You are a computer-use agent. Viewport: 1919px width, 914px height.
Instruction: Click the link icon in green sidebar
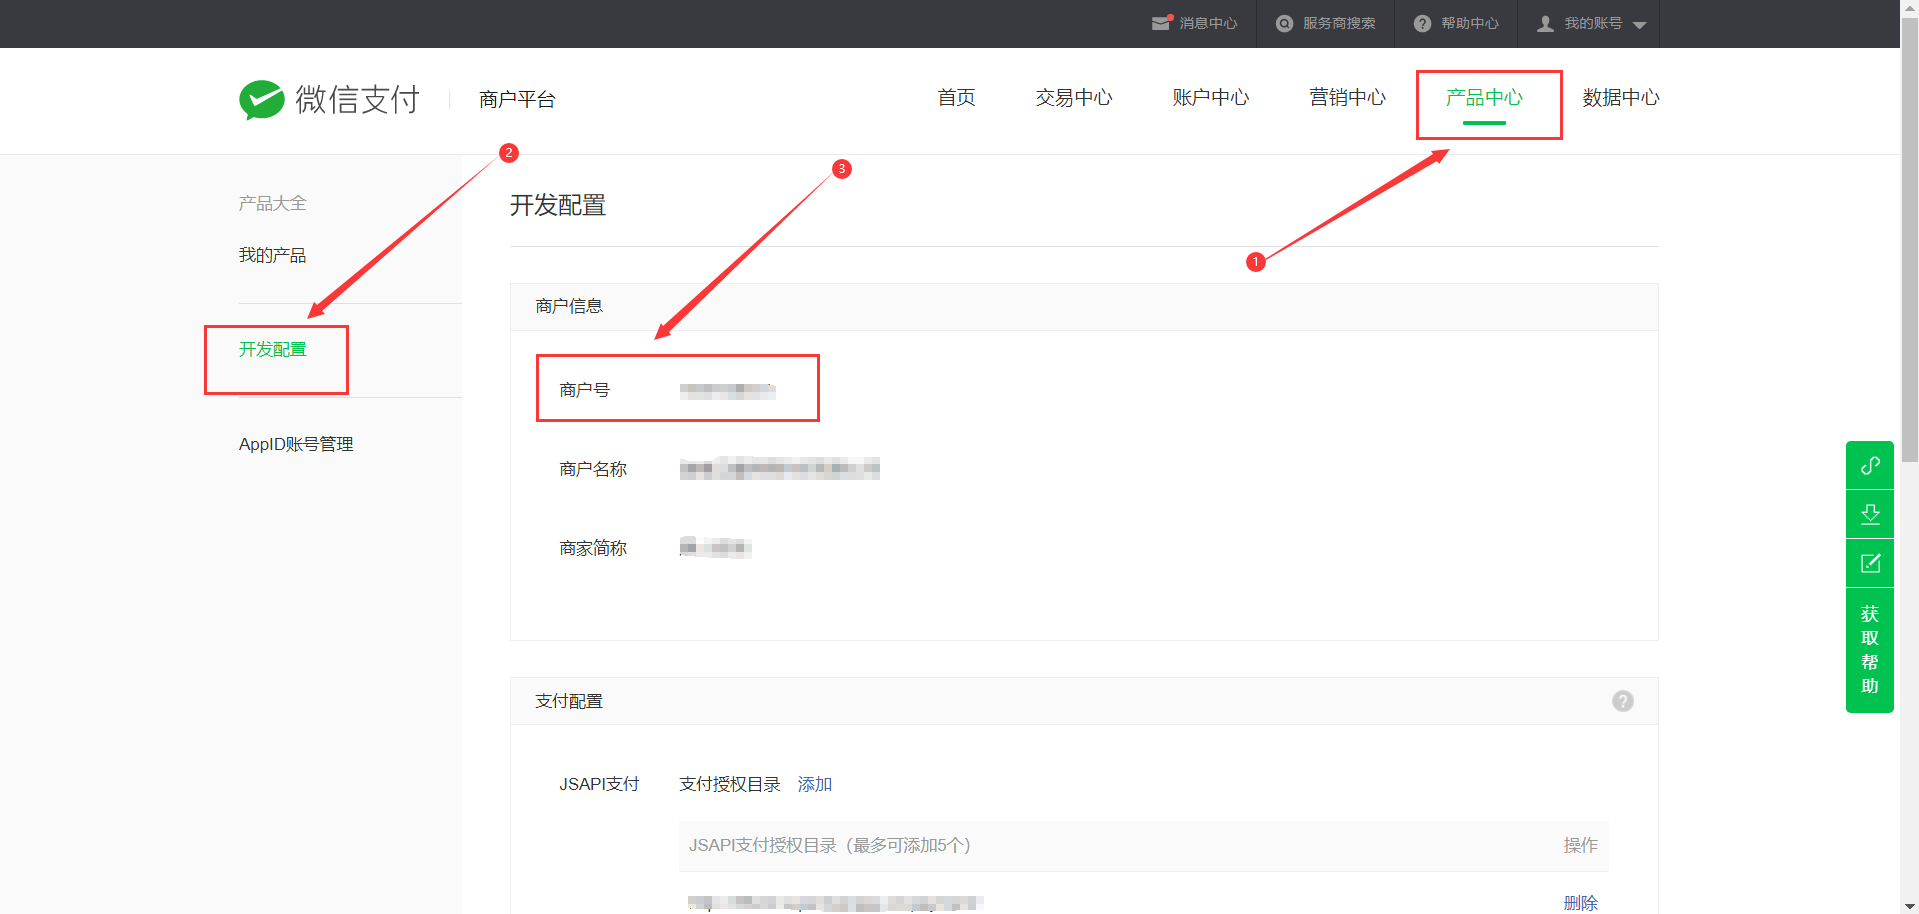pos(1870,466)
